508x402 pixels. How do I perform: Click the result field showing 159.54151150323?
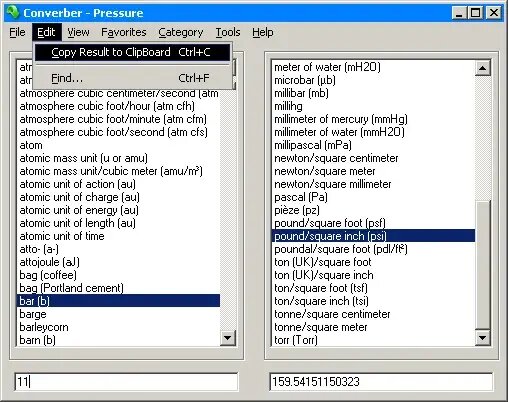(381, 382)
